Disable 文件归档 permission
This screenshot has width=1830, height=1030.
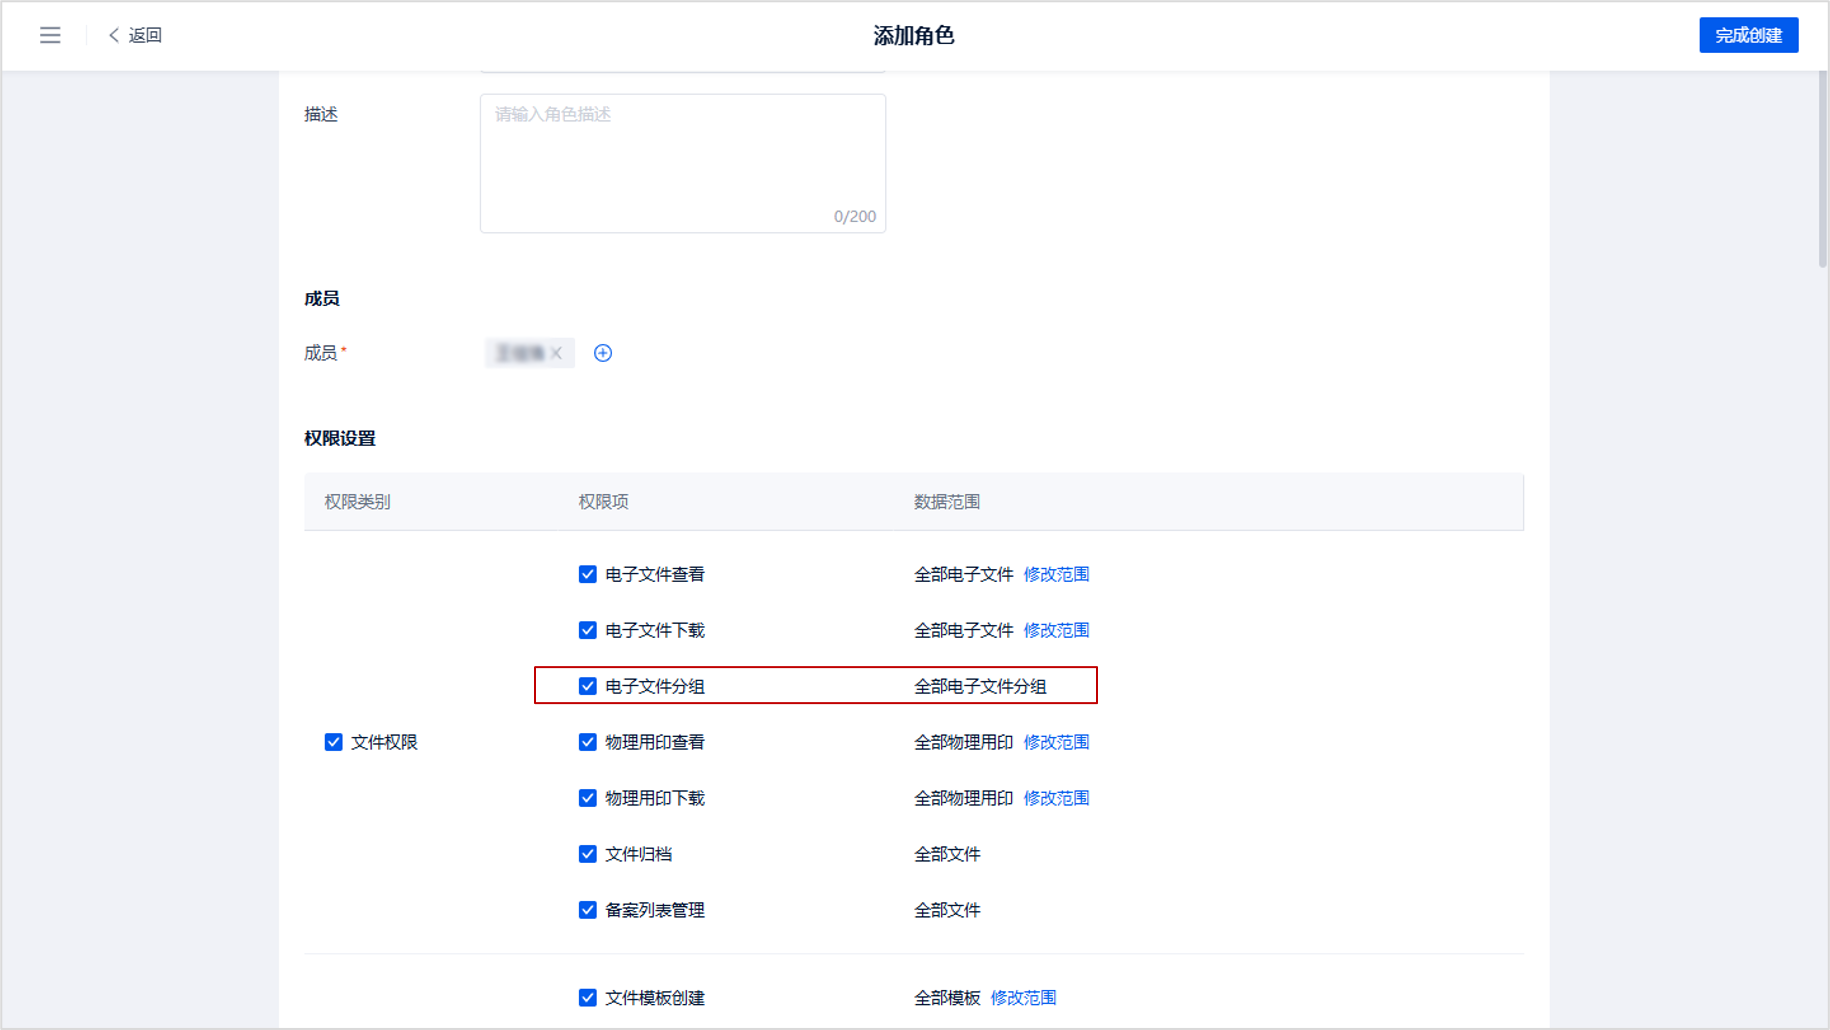click(588, 854)
